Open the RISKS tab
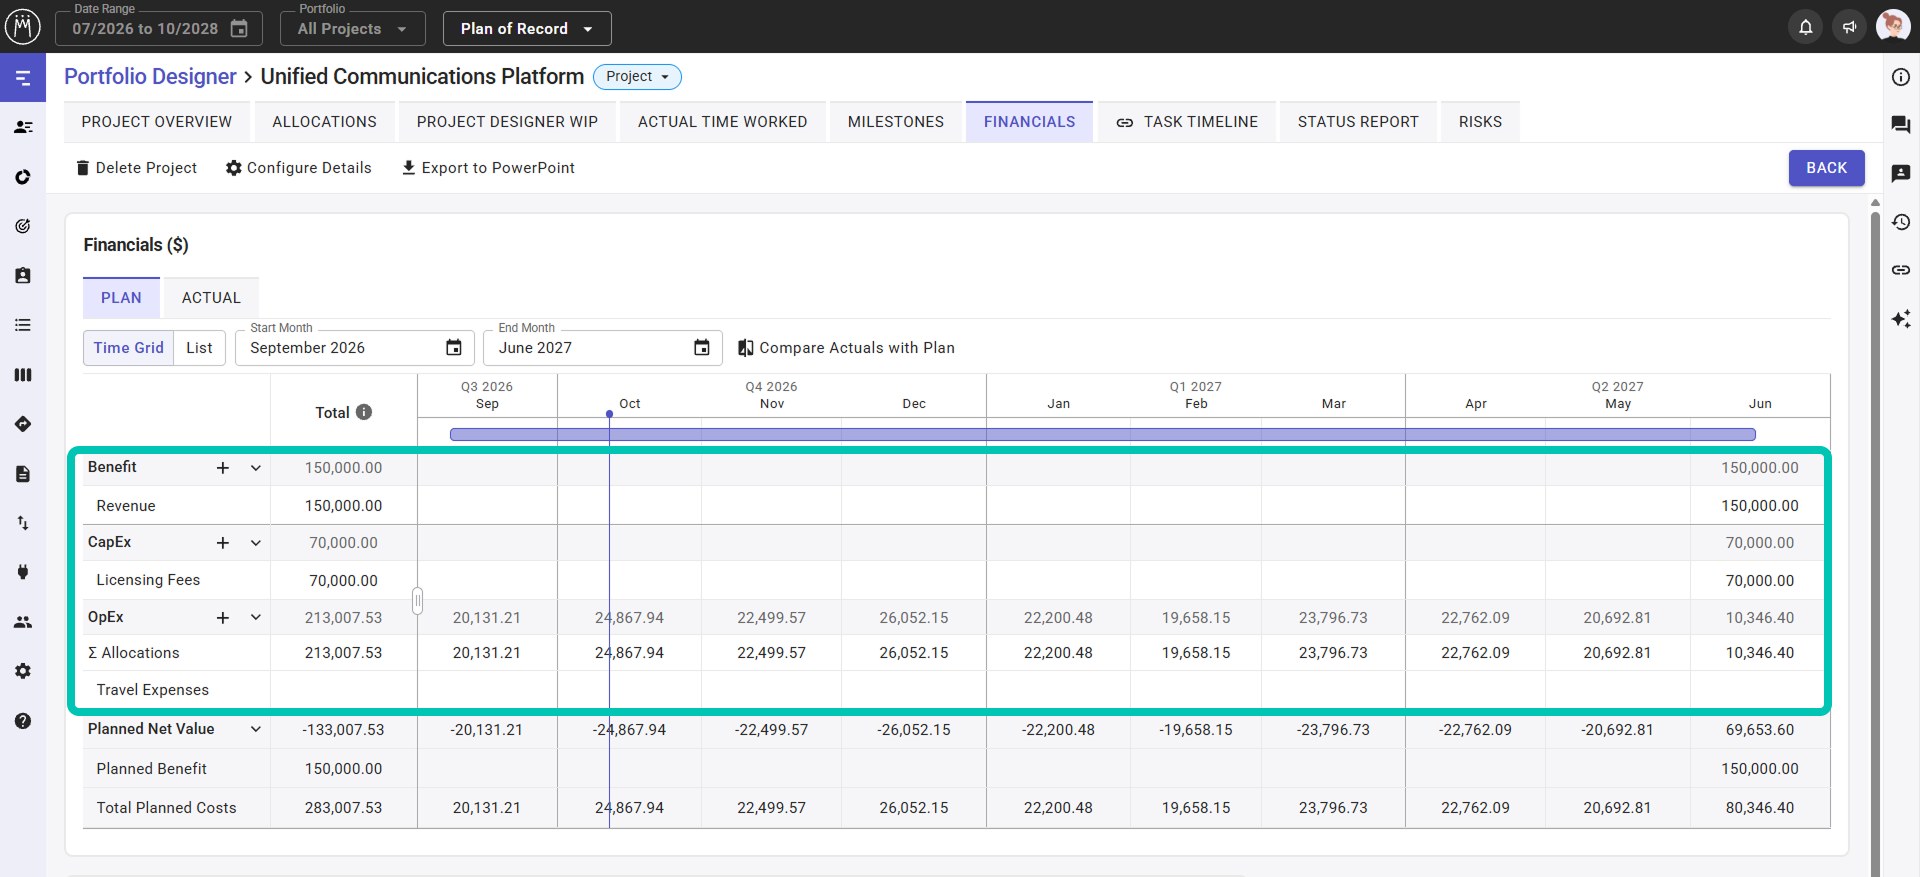This screenshot has height=877, width=1920. pos(1480,122)
